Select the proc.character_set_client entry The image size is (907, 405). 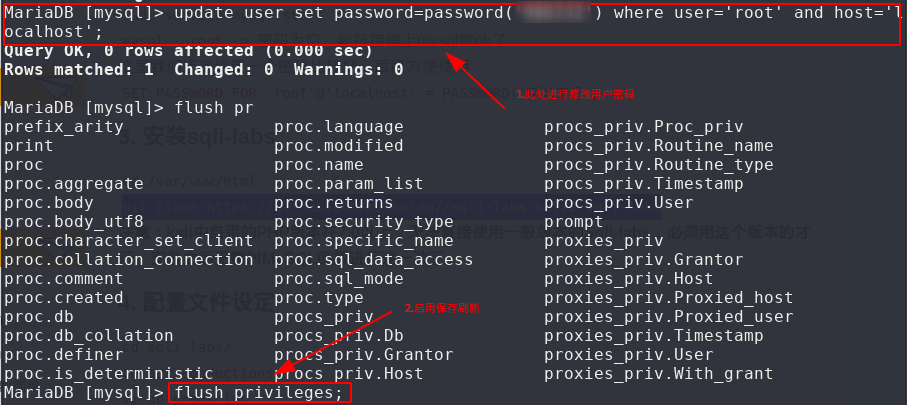[x=128, y=241]
